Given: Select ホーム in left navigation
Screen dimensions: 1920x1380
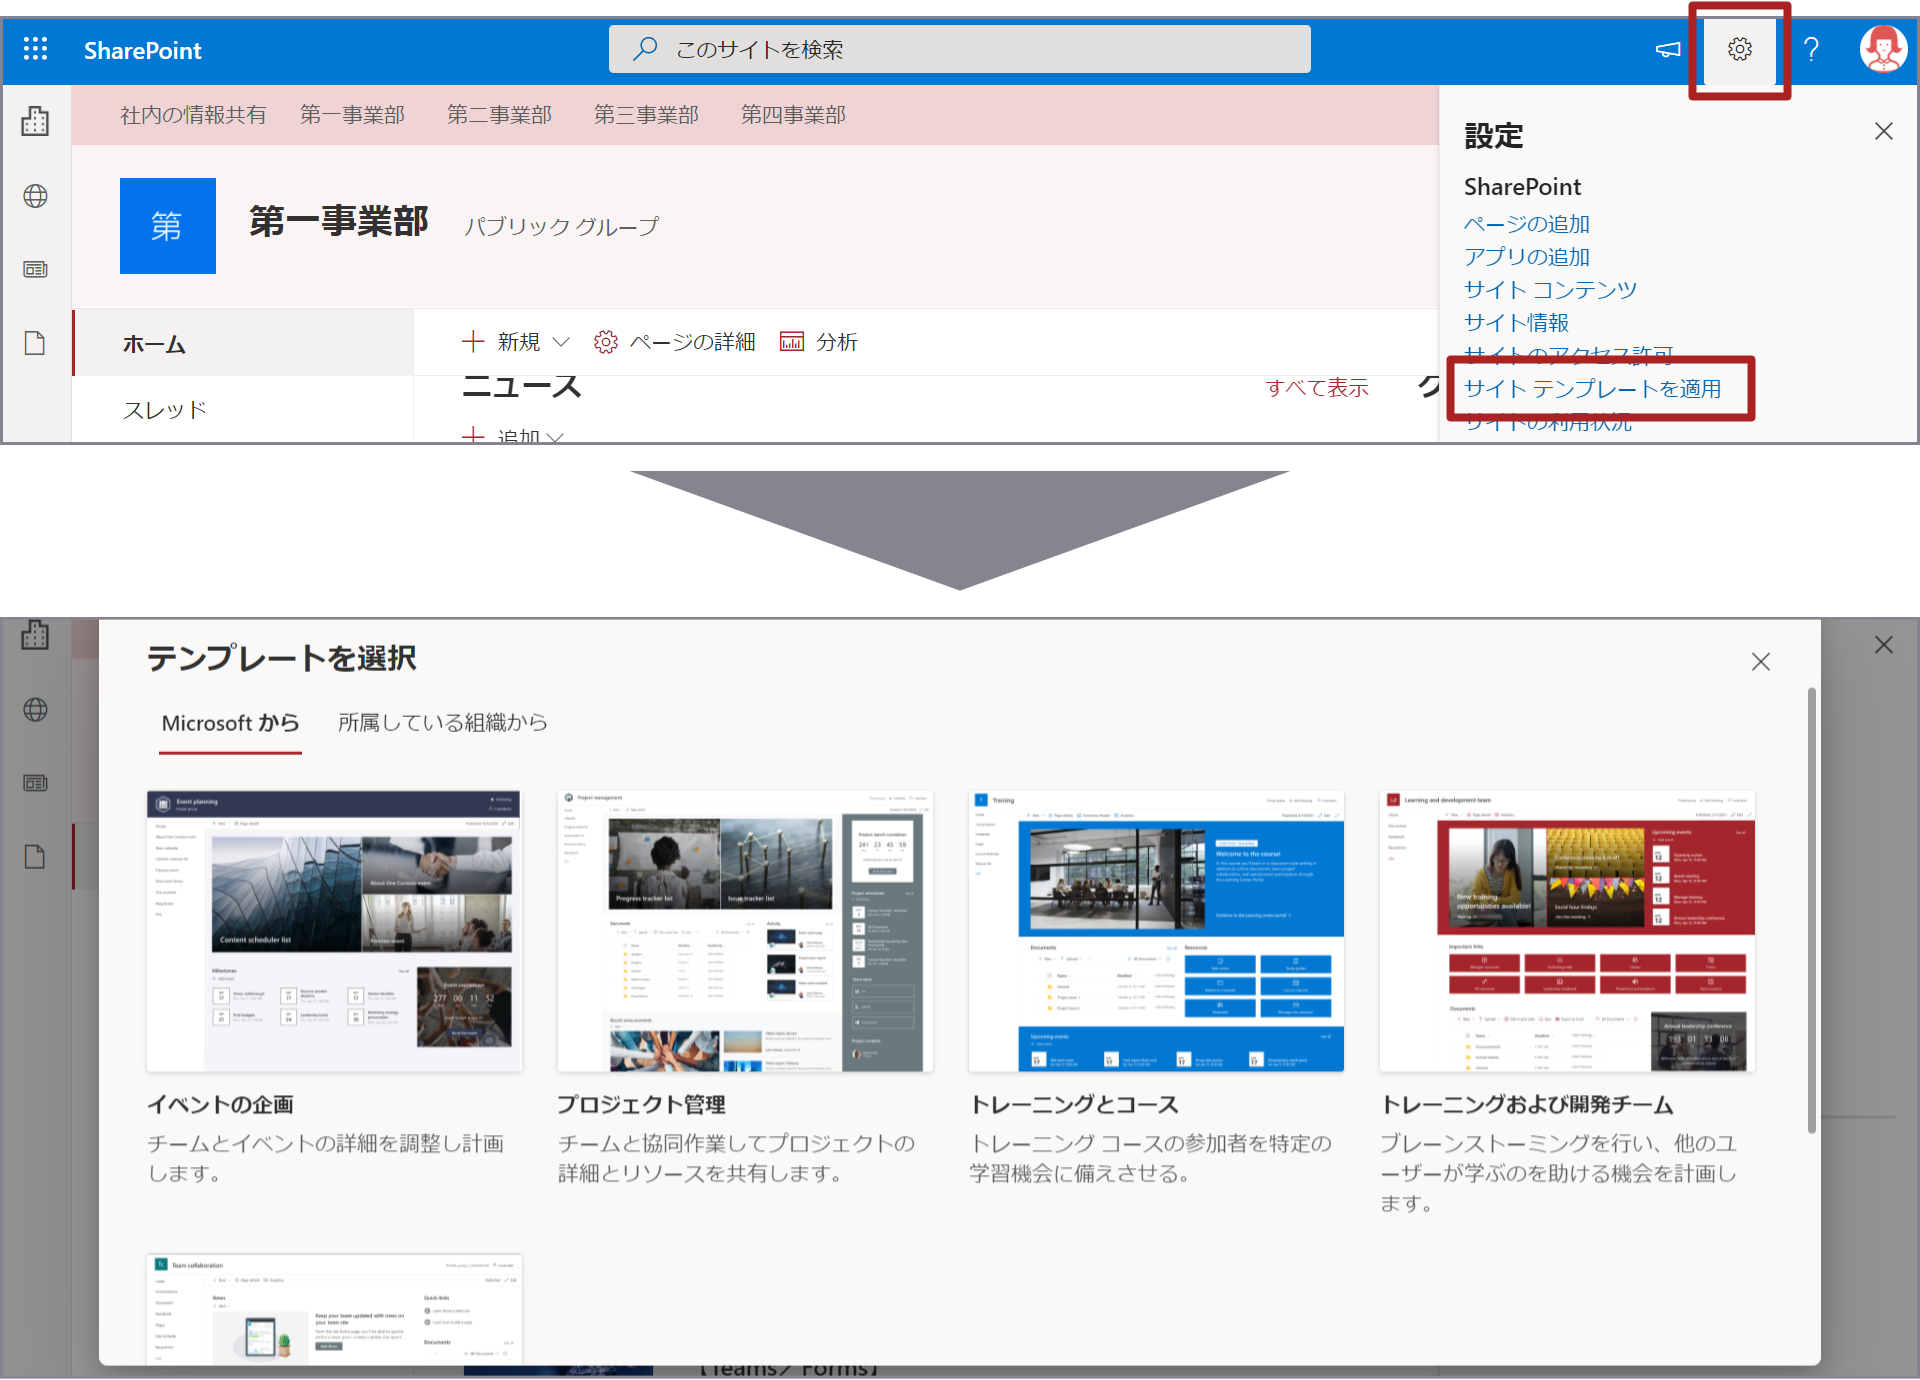Looking at the screenshot, I should (243, 343).
